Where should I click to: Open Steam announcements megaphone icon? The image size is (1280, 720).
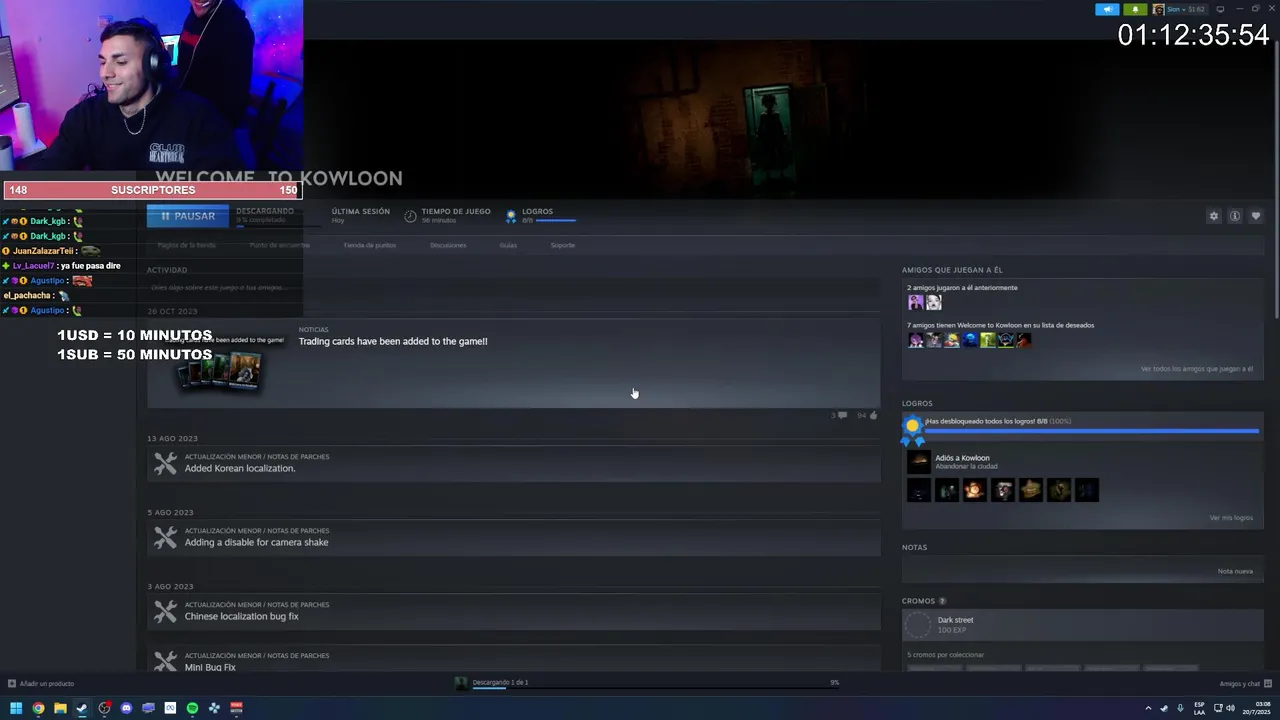point(1107,9)
